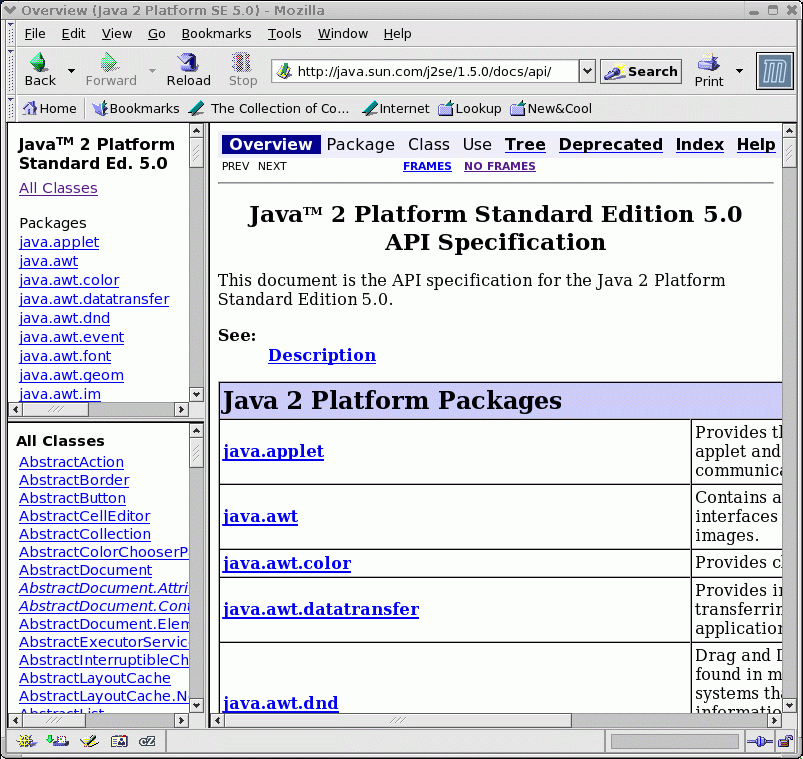Image resolution: width=803 pixels, height=759 pixels.
Task: Click the Help link in API navbar
Action: [x=756, y=144]
